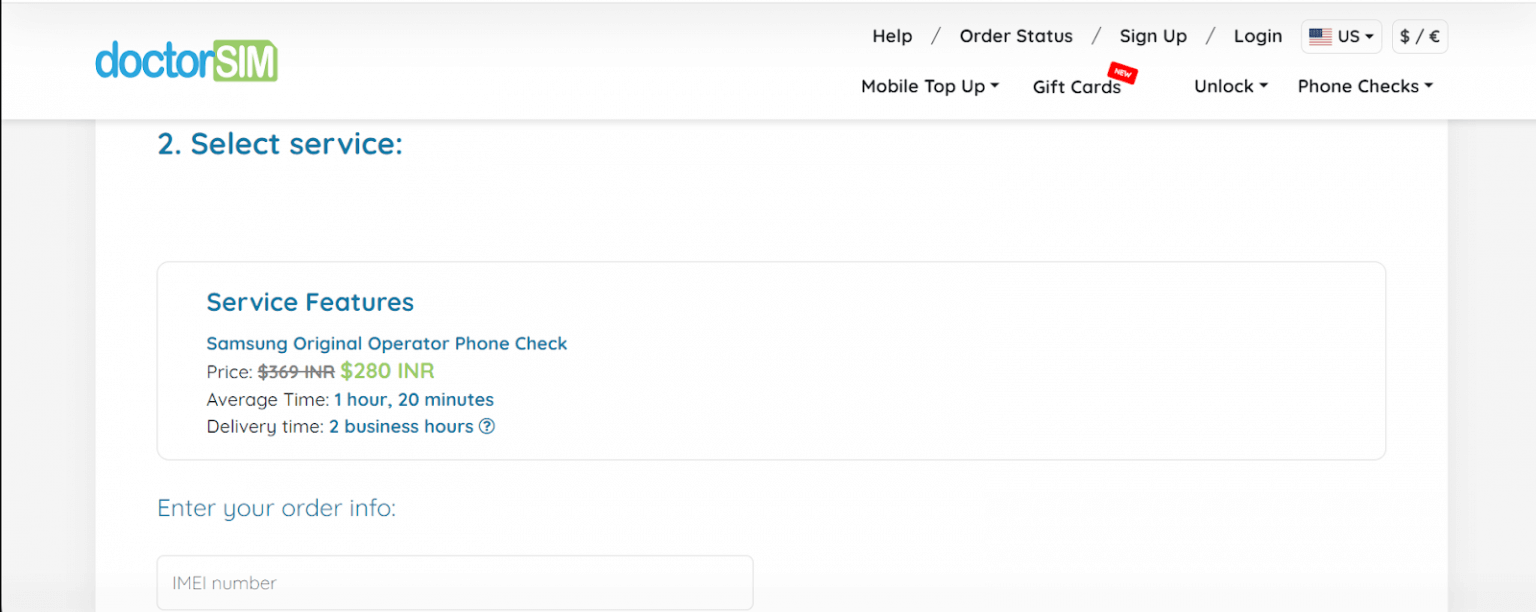Open the US country selector dropdown
Screen dimensions: 1536x612
1341,37
